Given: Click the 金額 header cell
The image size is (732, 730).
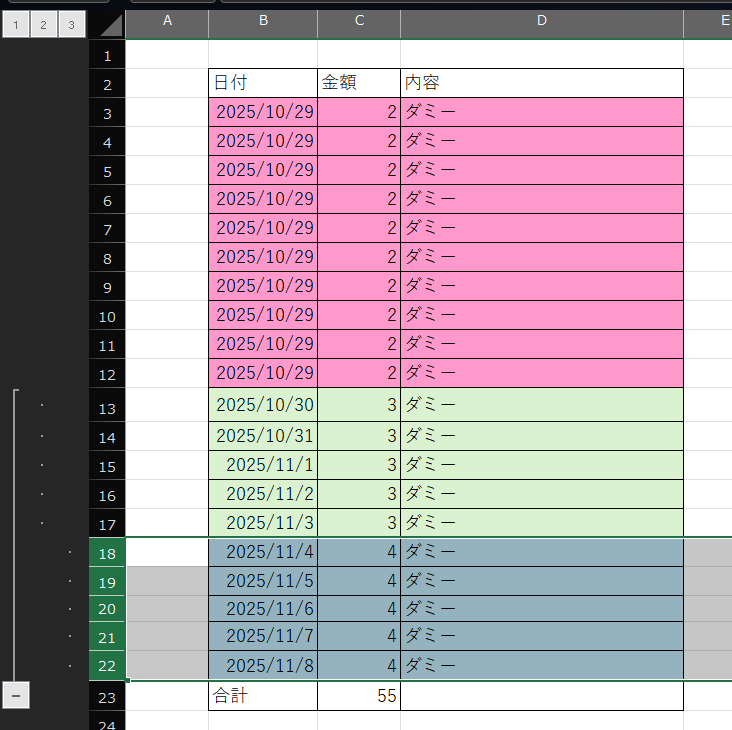Looking at the screenshot, I should point(359,83).
